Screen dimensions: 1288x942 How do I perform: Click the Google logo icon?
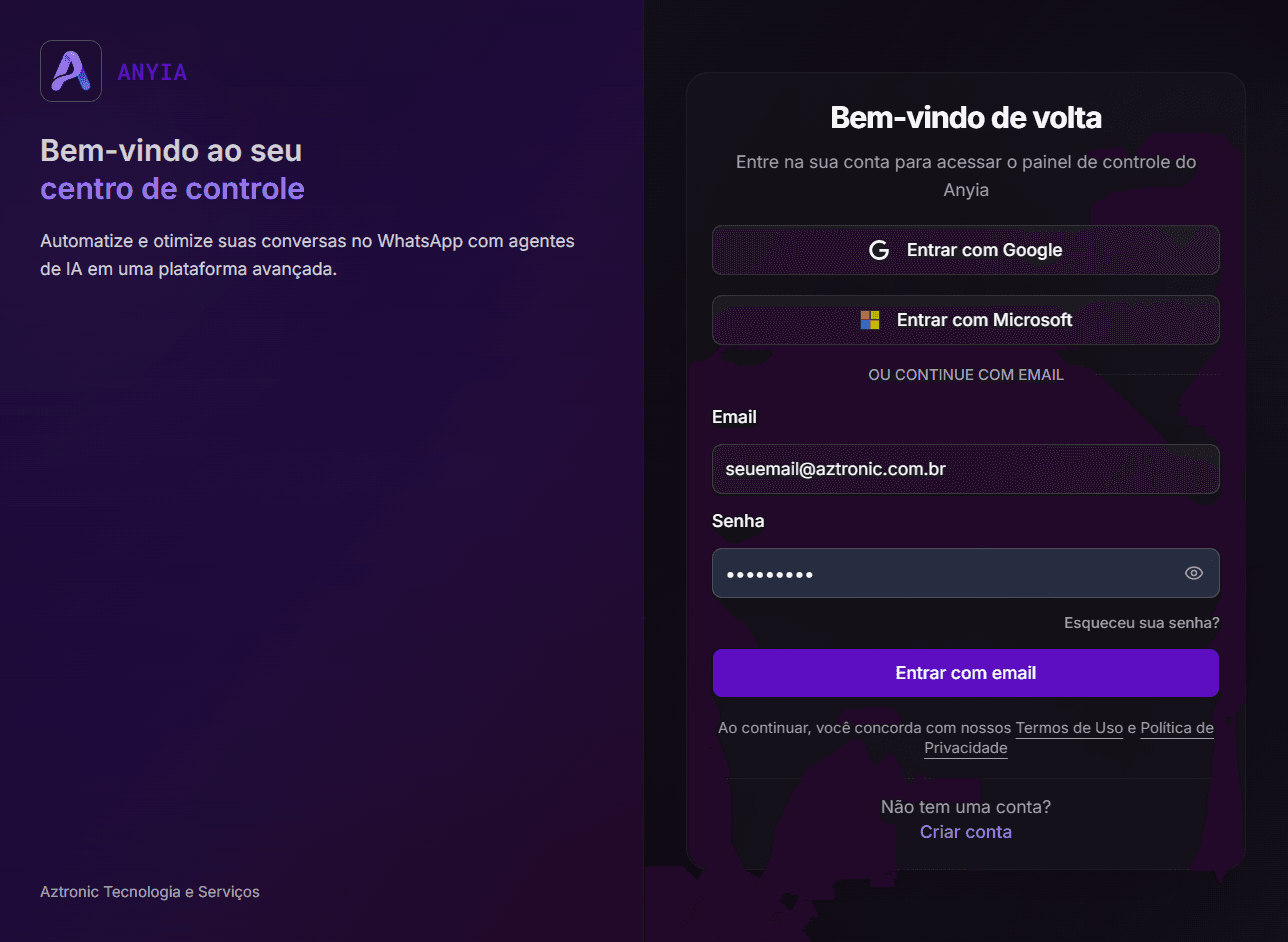coord(879,250)
